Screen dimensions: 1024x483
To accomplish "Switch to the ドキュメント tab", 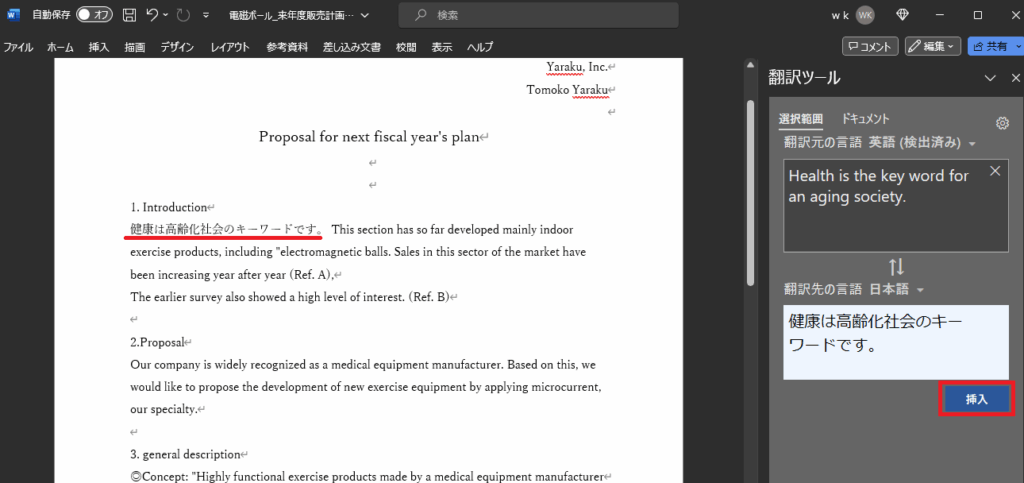I will (865, 119).
